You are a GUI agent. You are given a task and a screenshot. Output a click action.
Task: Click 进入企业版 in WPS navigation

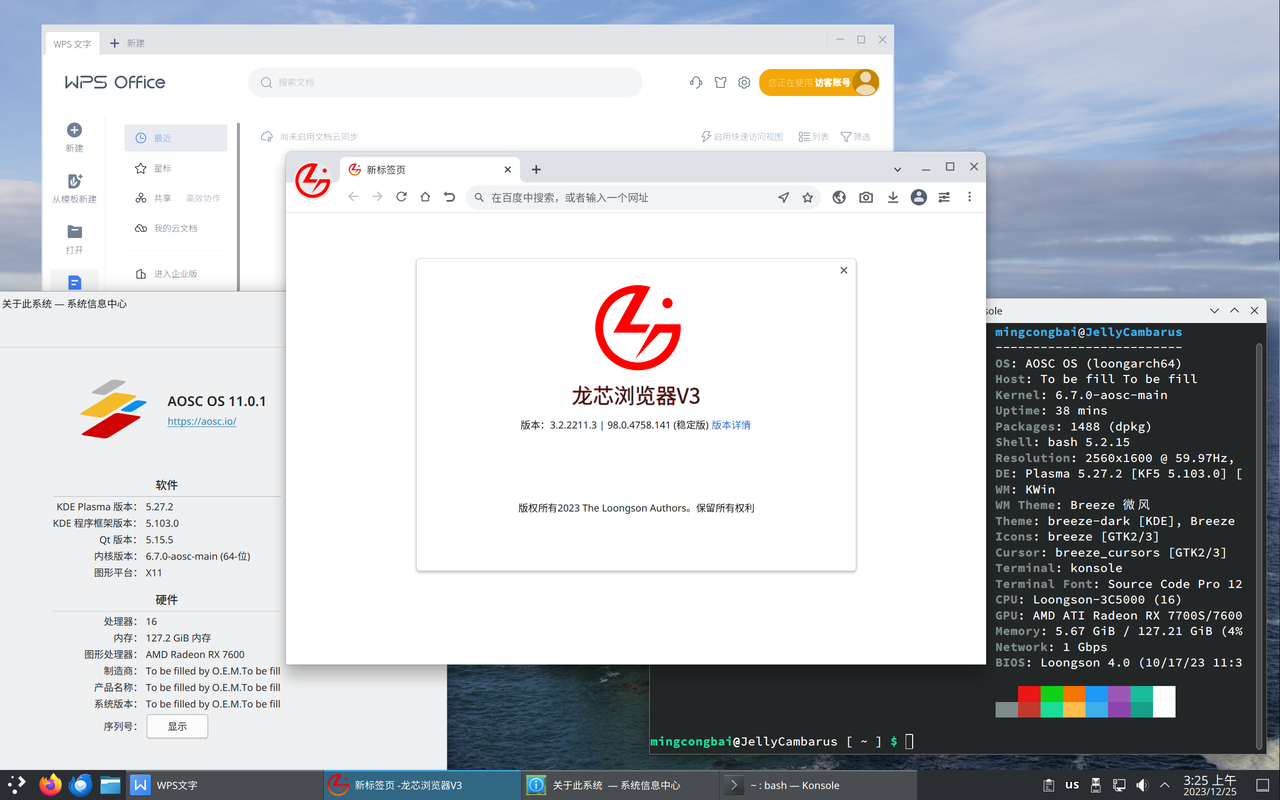[166, 273]
